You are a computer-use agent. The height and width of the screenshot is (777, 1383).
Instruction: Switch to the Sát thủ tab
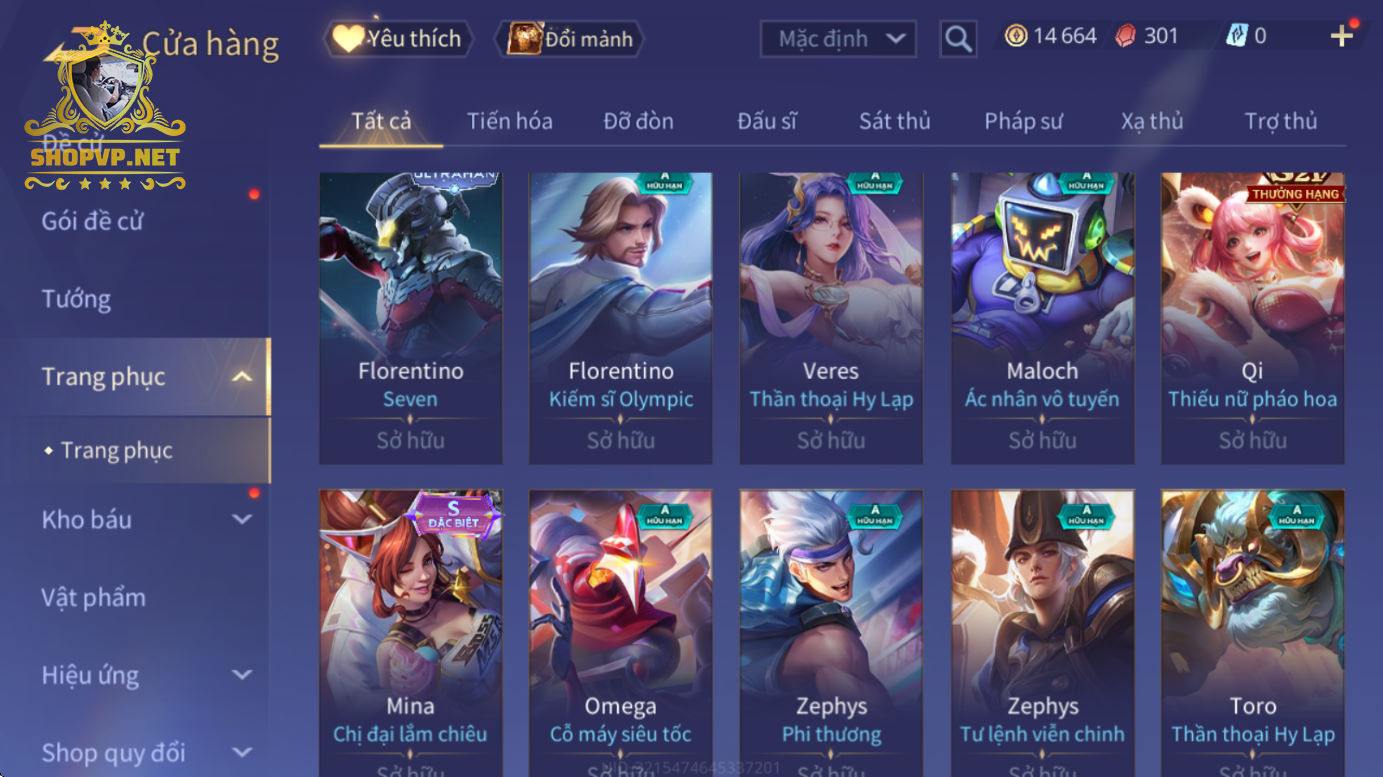[x=894, y=121]
